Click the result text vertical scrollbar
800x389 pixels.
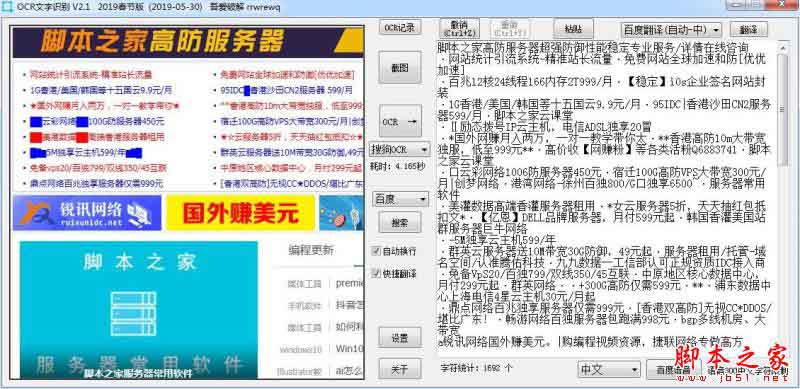[782, 197]
